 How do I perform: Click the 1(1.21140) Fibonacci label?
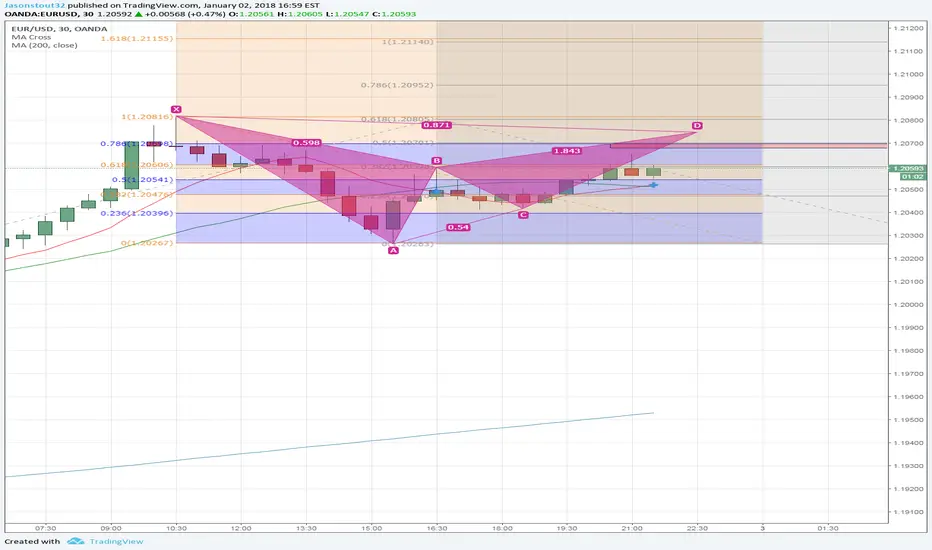point(408,42)
